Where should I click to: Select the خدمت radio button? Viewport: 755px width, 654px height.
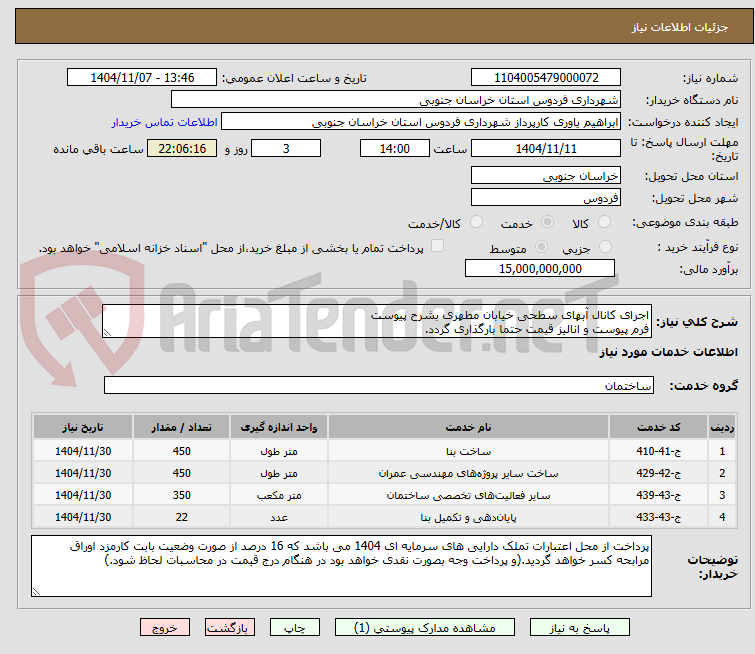(x=547, y=222)
